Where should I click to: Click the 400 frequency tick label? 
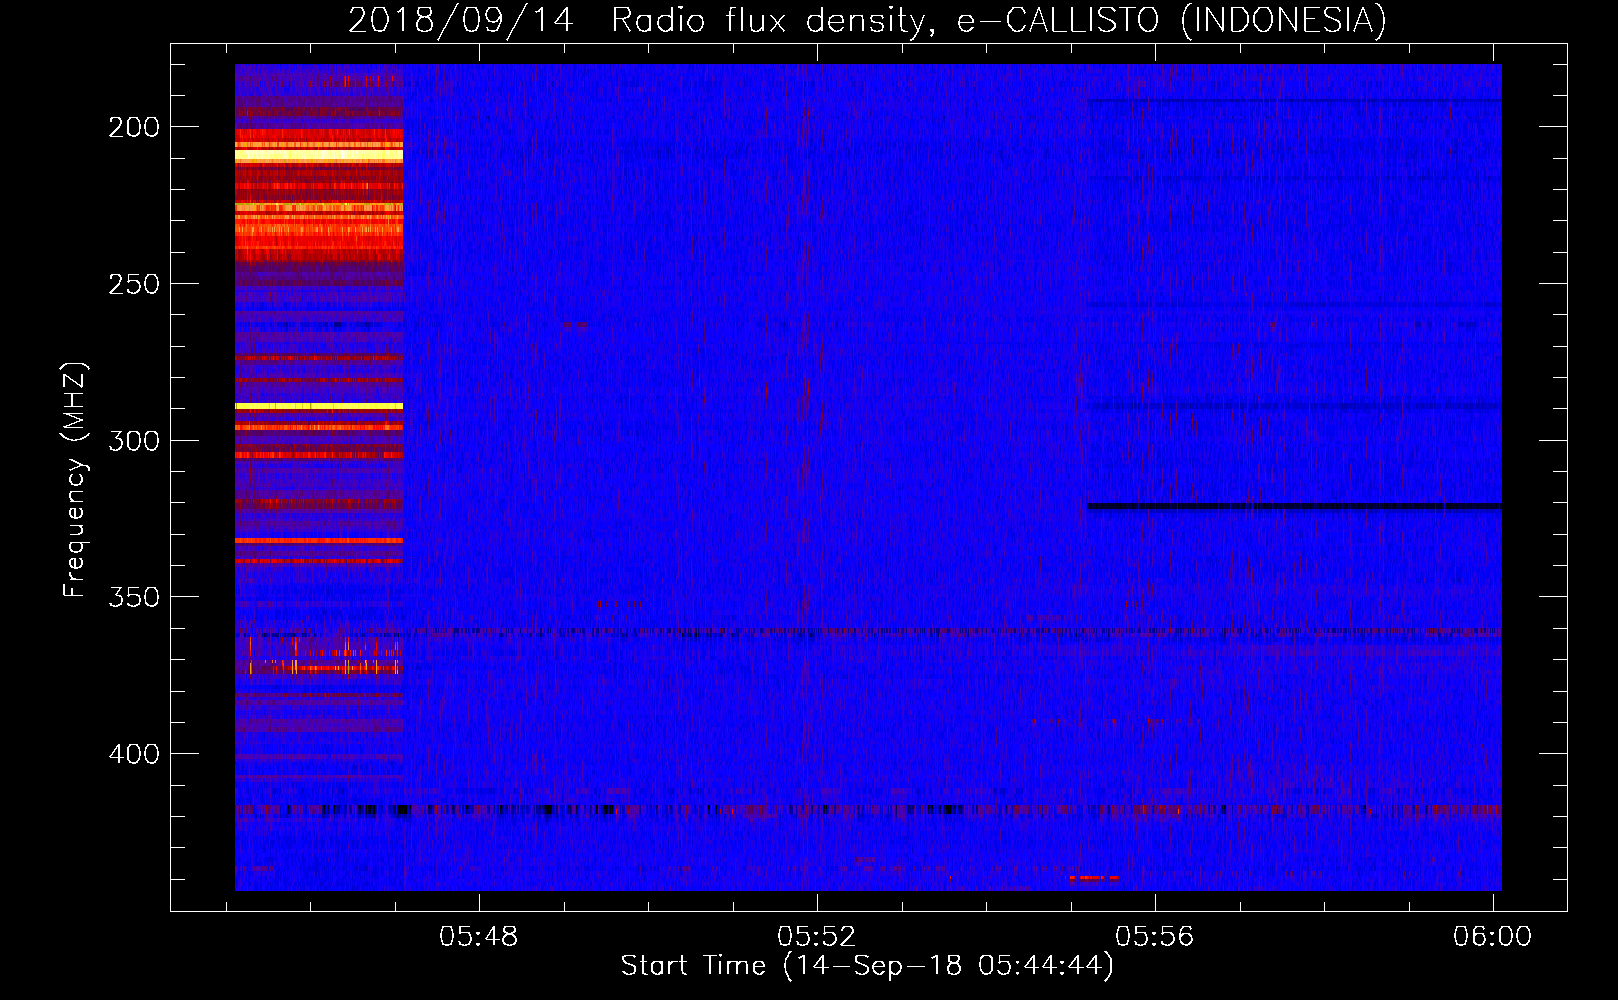(134, 754)
